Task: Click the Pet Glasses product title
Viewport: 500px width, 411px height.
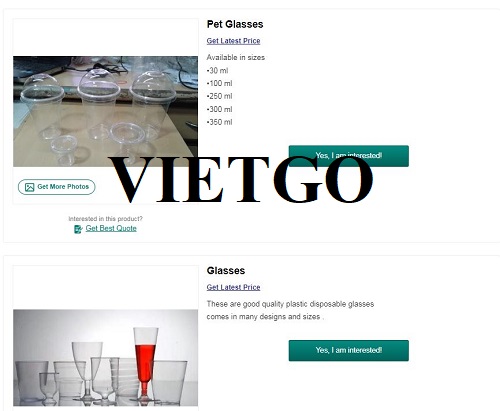Action: point(235,24)
